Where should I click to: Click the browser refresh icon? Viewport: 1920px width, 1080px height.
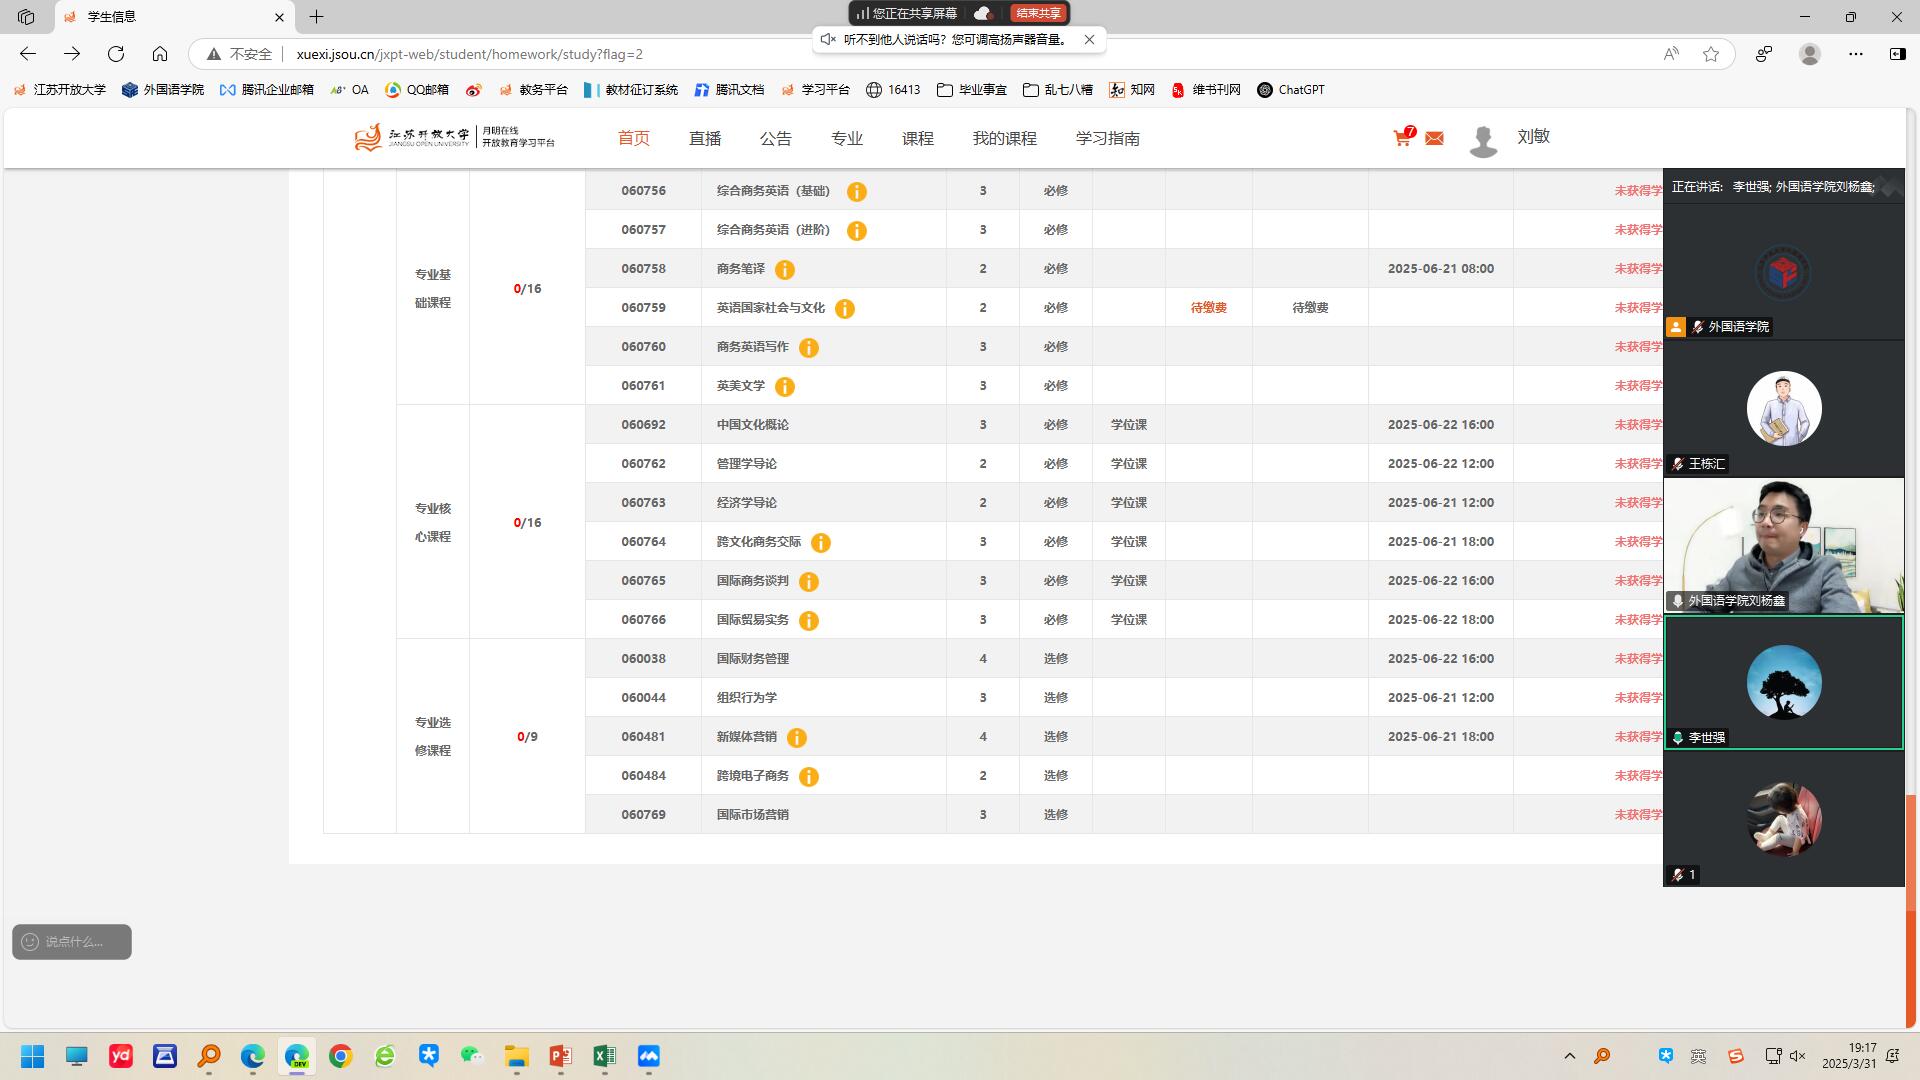(116, 54)
